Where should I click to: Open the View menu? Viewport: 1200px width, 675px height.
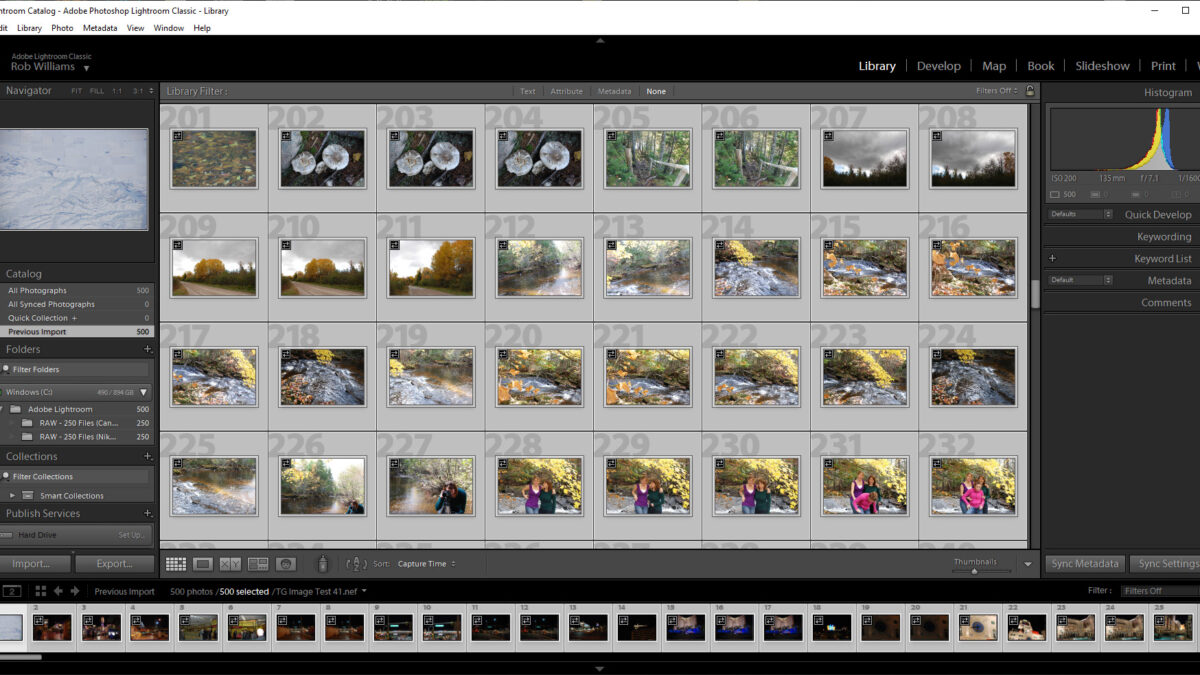[x=135, y=28]
